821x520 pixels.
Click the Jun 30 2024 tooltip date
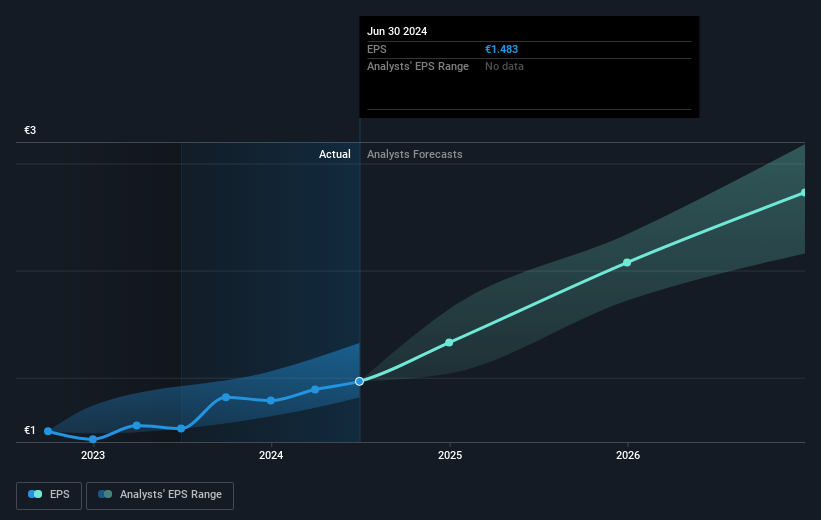coord(397,31)
